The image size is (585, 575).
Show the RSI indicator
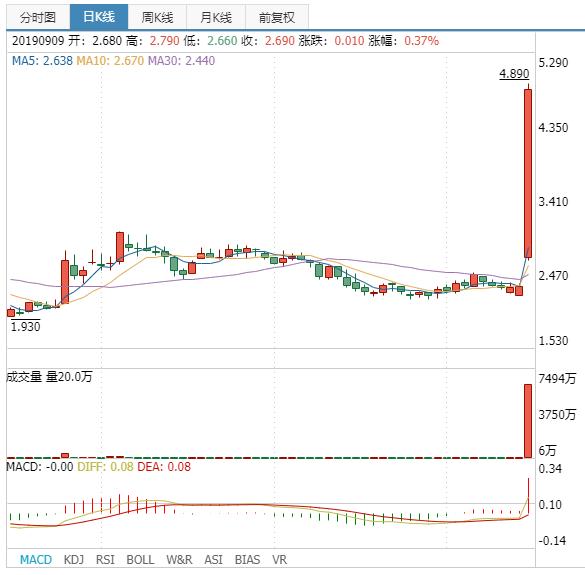tap(105, 560)
